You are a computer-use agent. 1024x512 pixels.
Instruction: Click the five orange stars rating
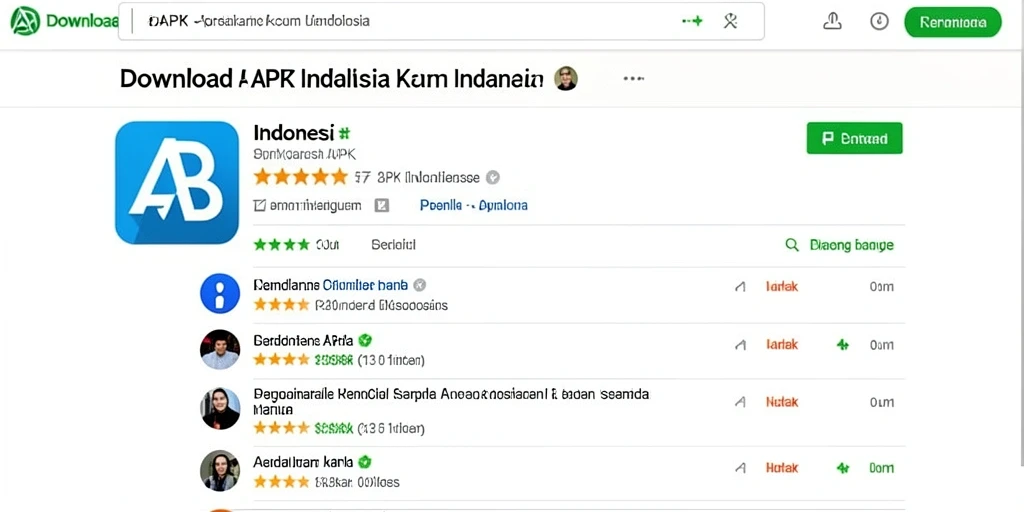pyautogui.click(x=300, y=176)
